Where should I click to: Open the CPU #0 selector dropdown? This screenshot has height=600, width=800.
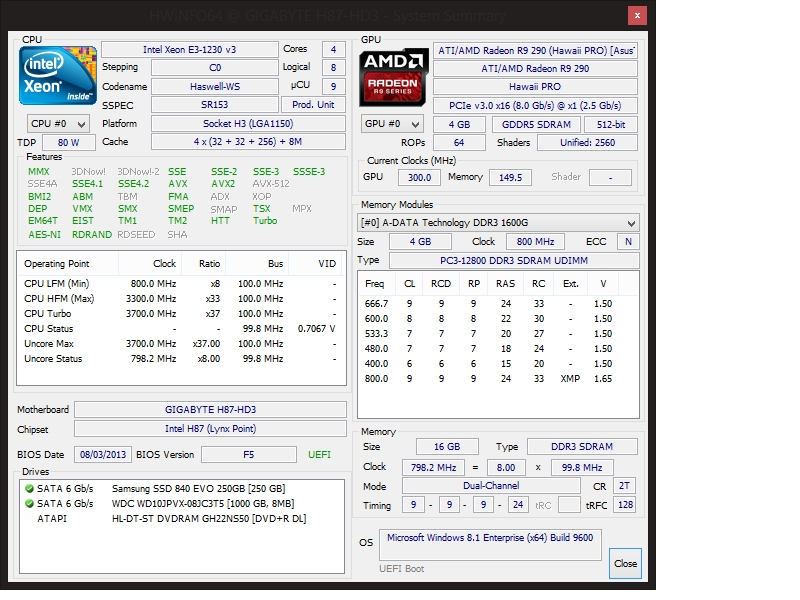(58, 124)
